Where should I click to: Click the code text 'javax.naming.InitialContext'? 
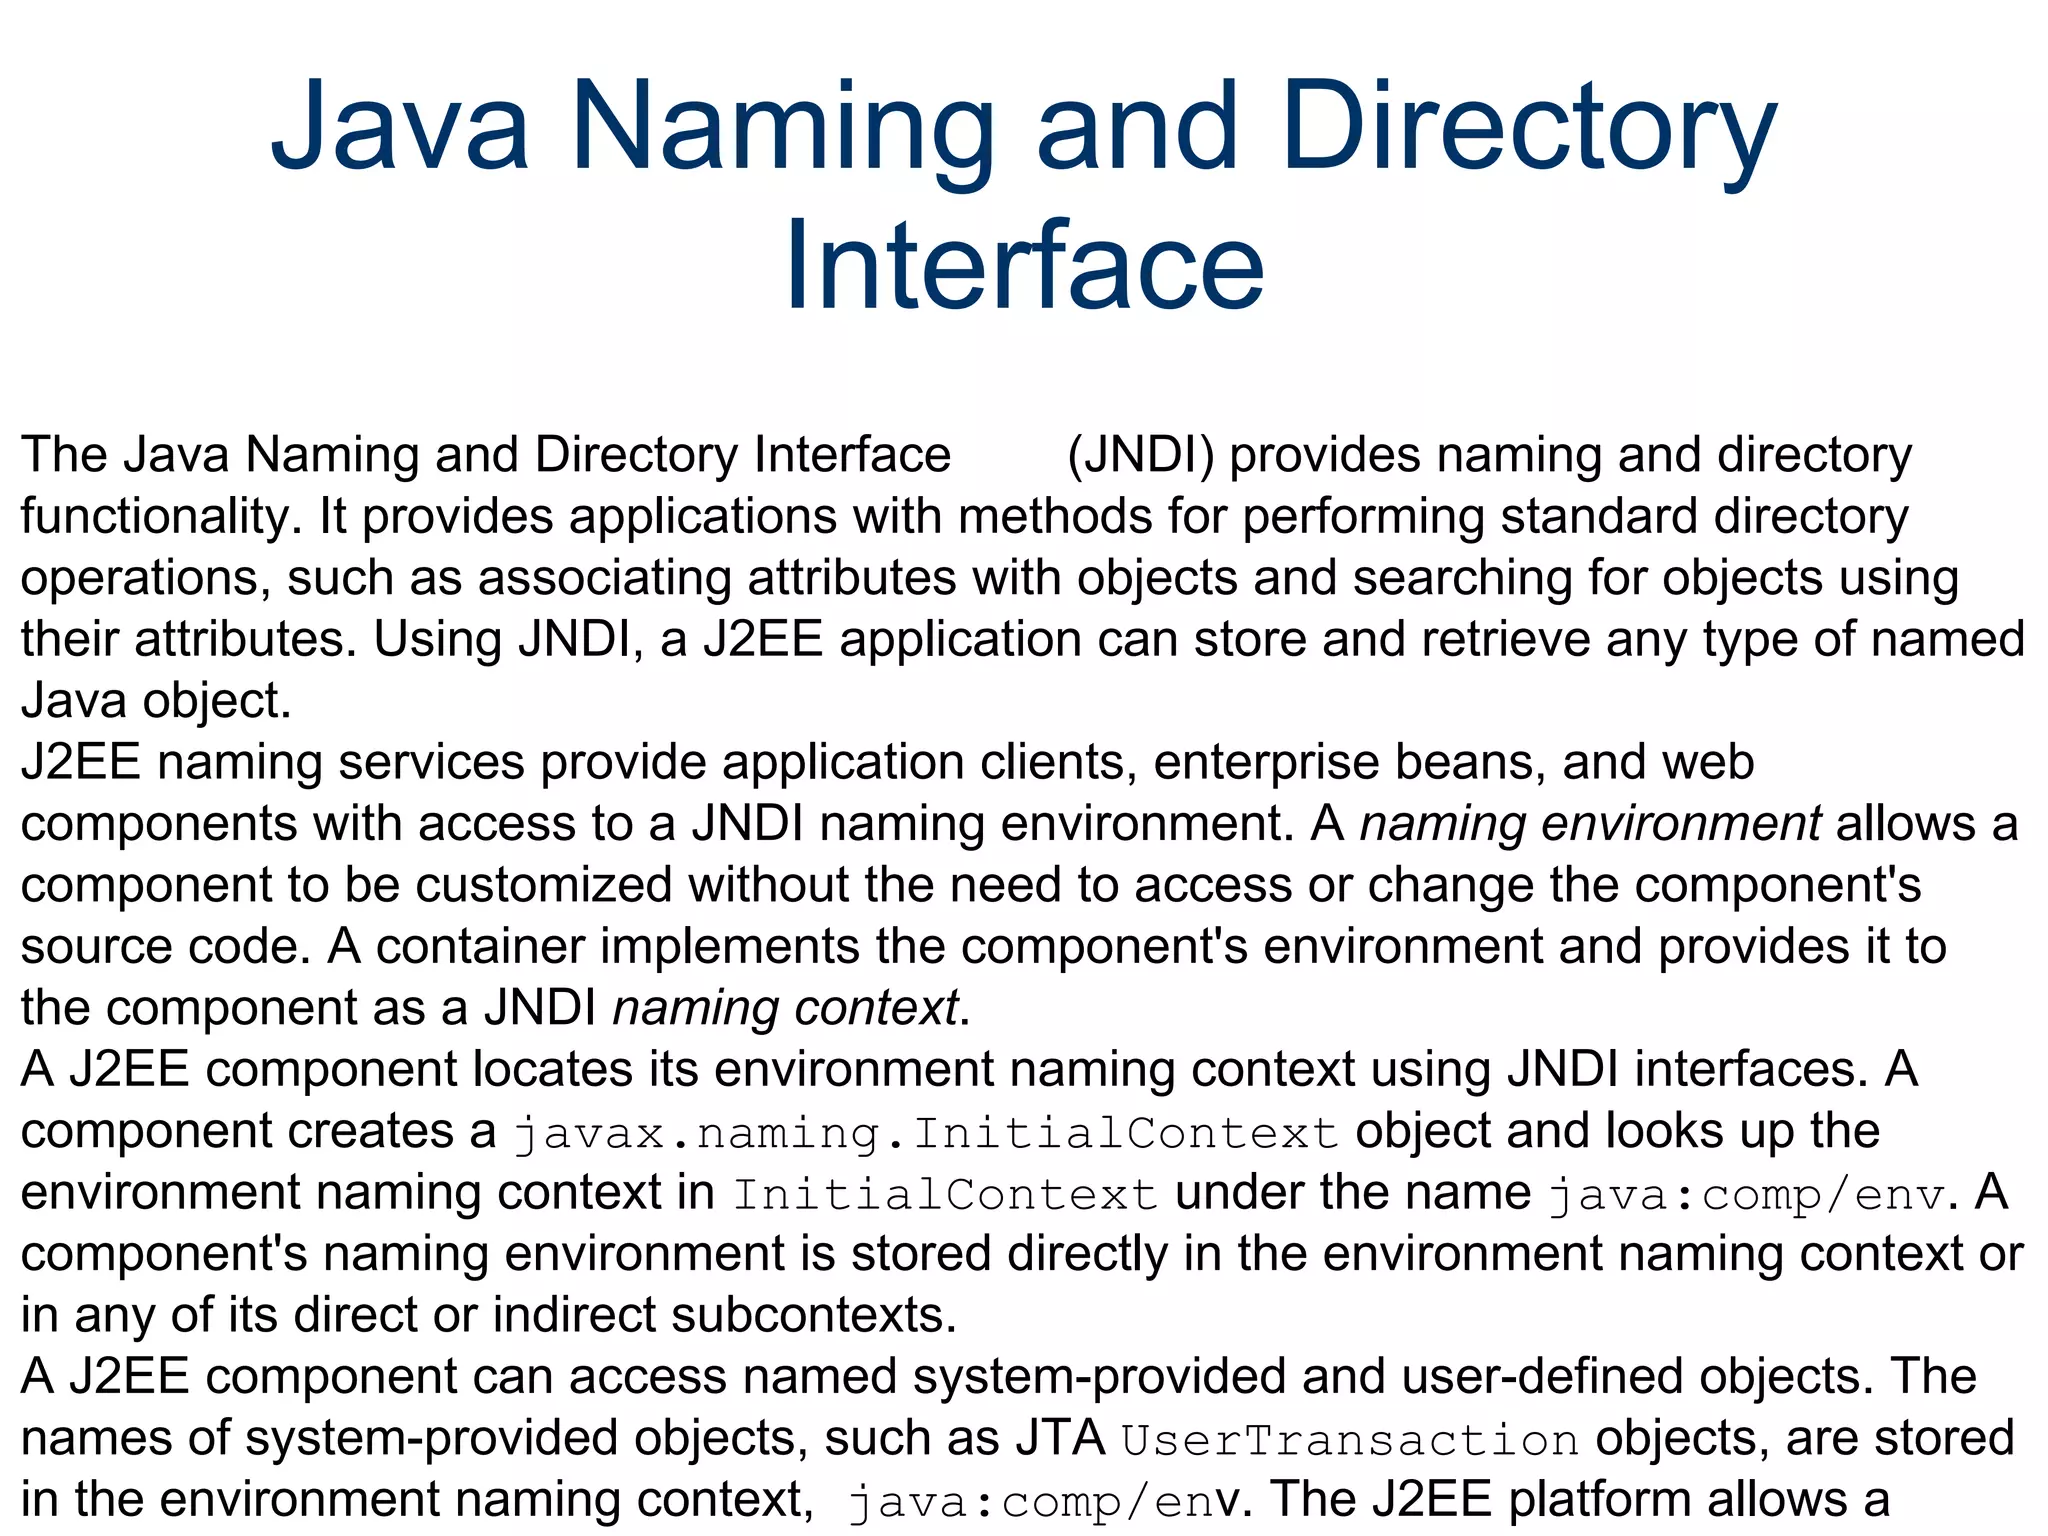tap(926, 1133)
